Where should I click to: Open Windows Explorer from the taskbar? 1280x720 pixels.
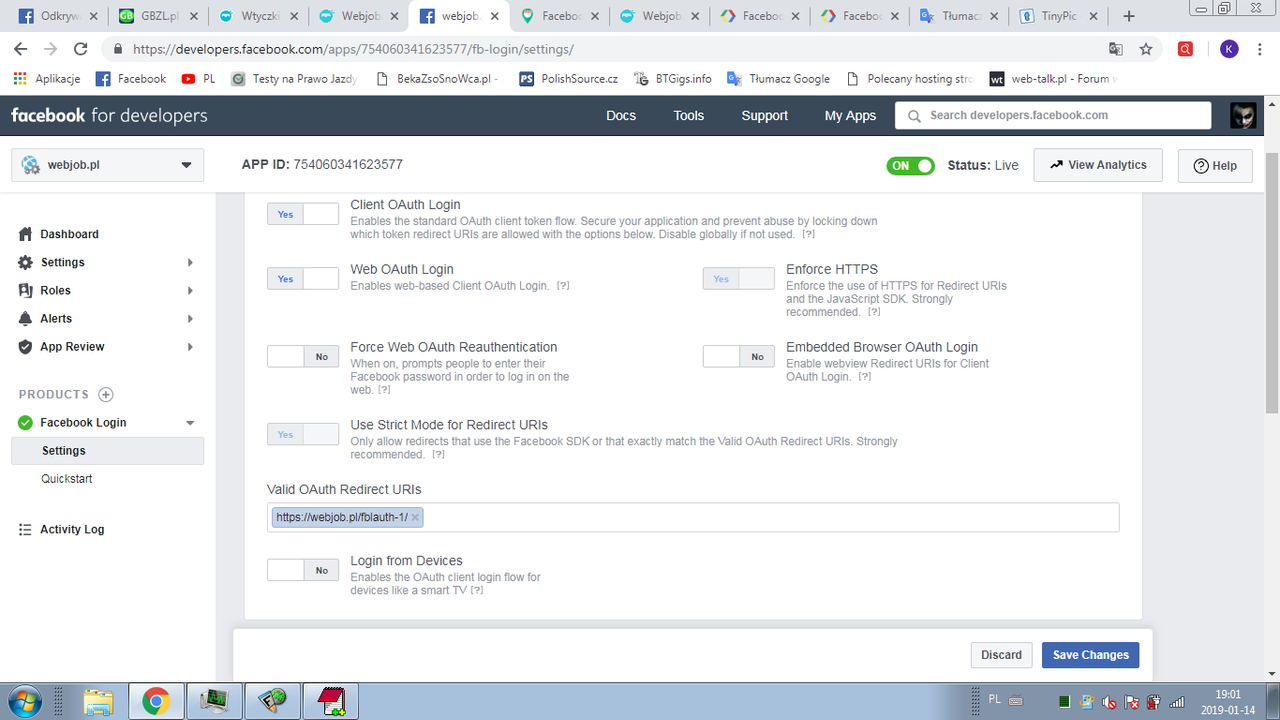pyautogui.click(x=98, y=701)
